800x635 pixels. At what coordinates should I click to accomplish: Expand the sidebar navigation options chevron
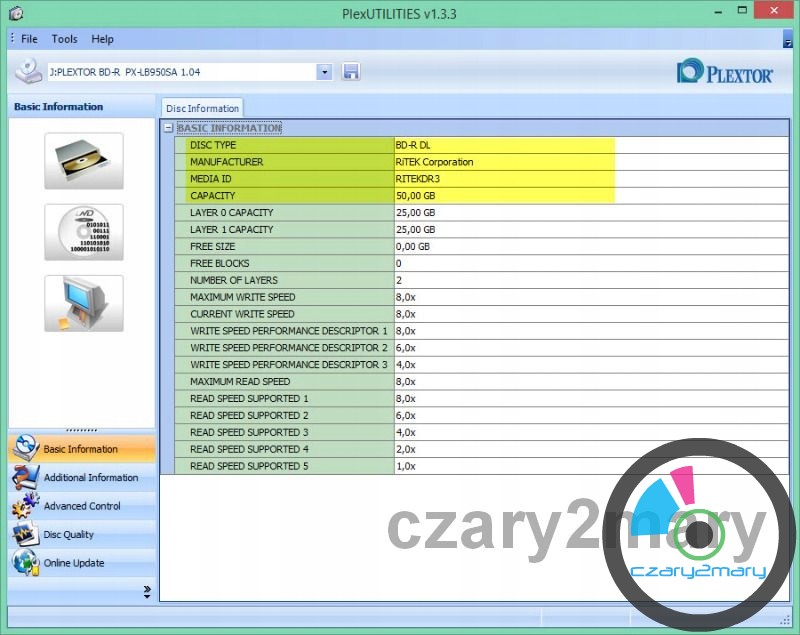pos(147,591)
